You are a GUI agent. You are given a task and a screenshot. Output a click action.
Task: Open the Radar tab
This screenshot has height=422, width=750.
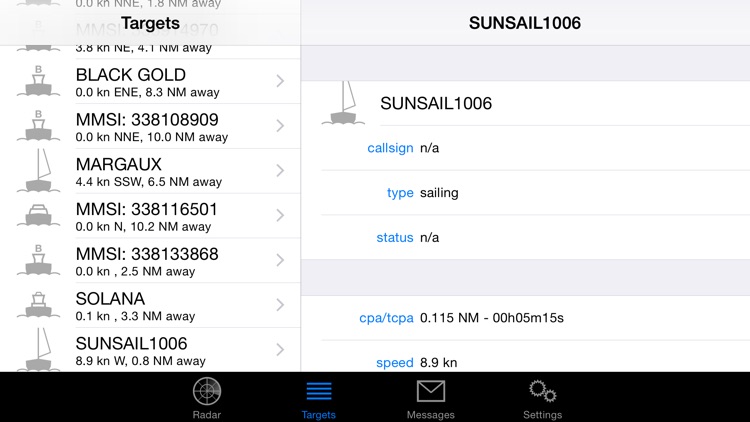[207, 398]
